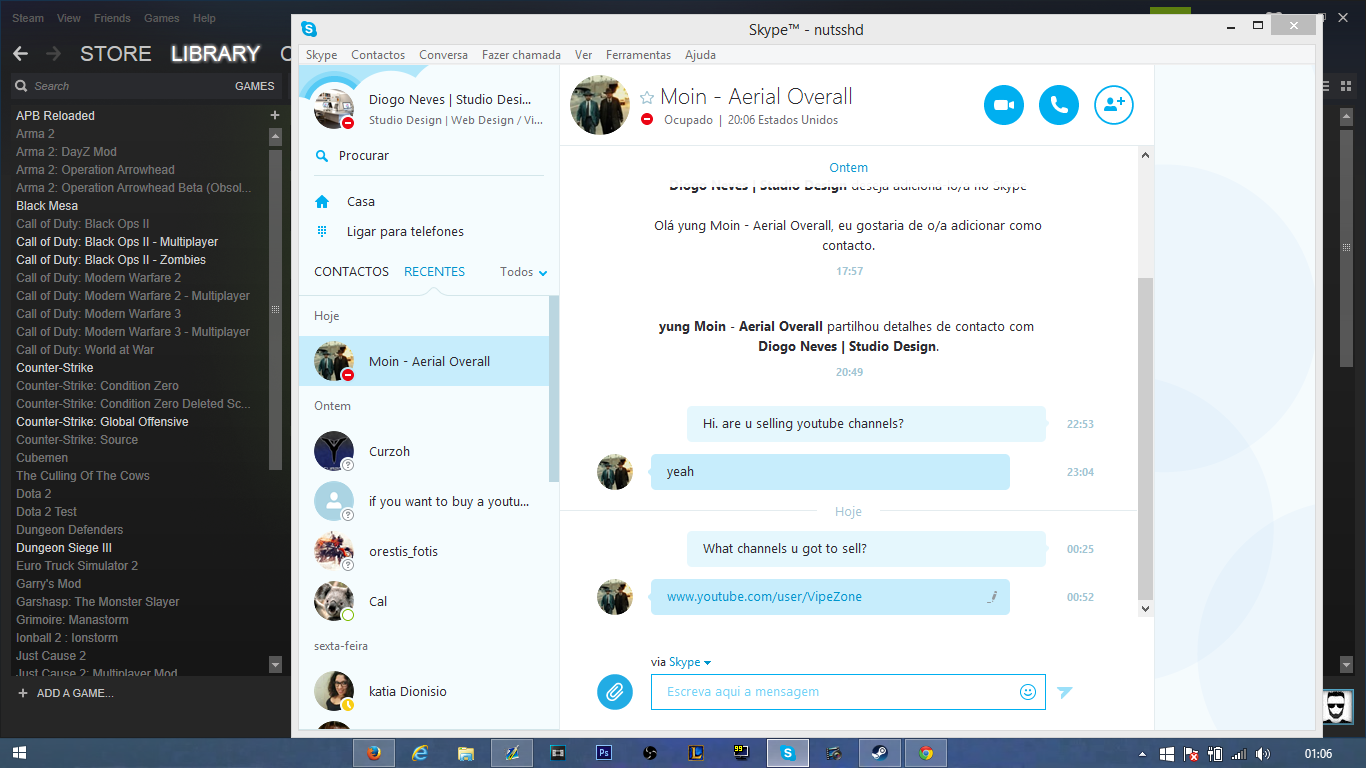The height and width of the screenshot is (768, 1366).
Task: Click own profile avatar at top of Skype sidebar
Action: 334,107
